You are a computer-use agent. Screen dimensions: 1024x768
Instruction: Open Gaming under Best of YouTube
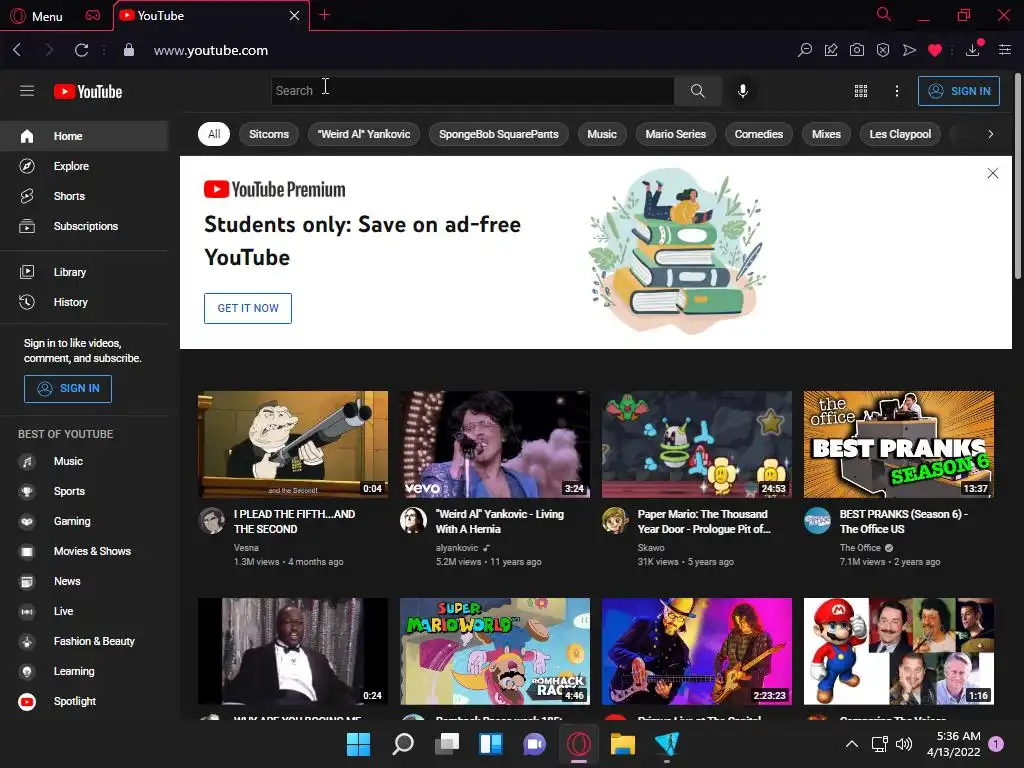pyautogui.click(x=84, y=521)
